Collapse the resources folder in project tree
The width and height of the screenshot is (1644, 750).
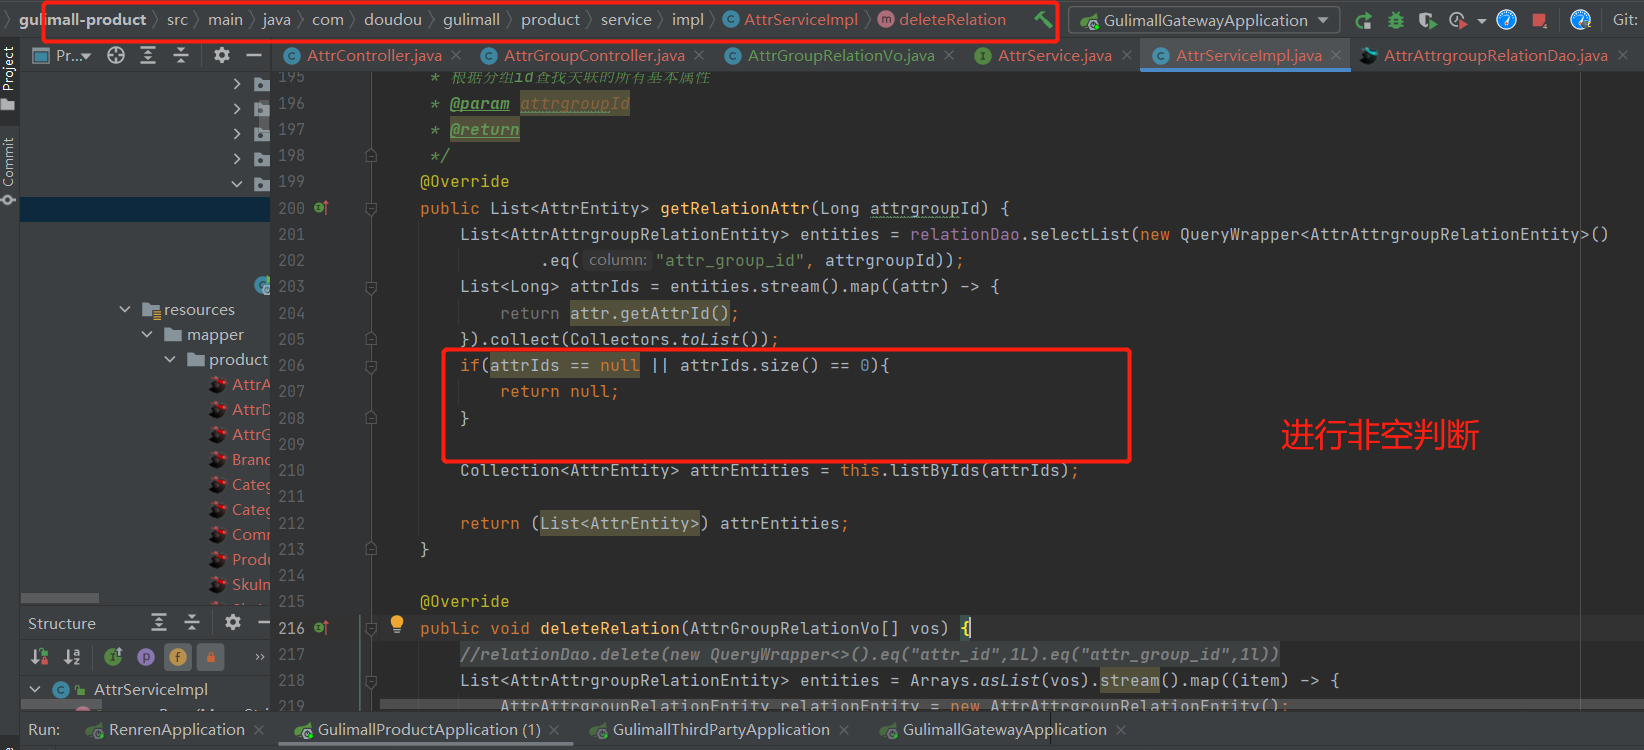point(125,309)
